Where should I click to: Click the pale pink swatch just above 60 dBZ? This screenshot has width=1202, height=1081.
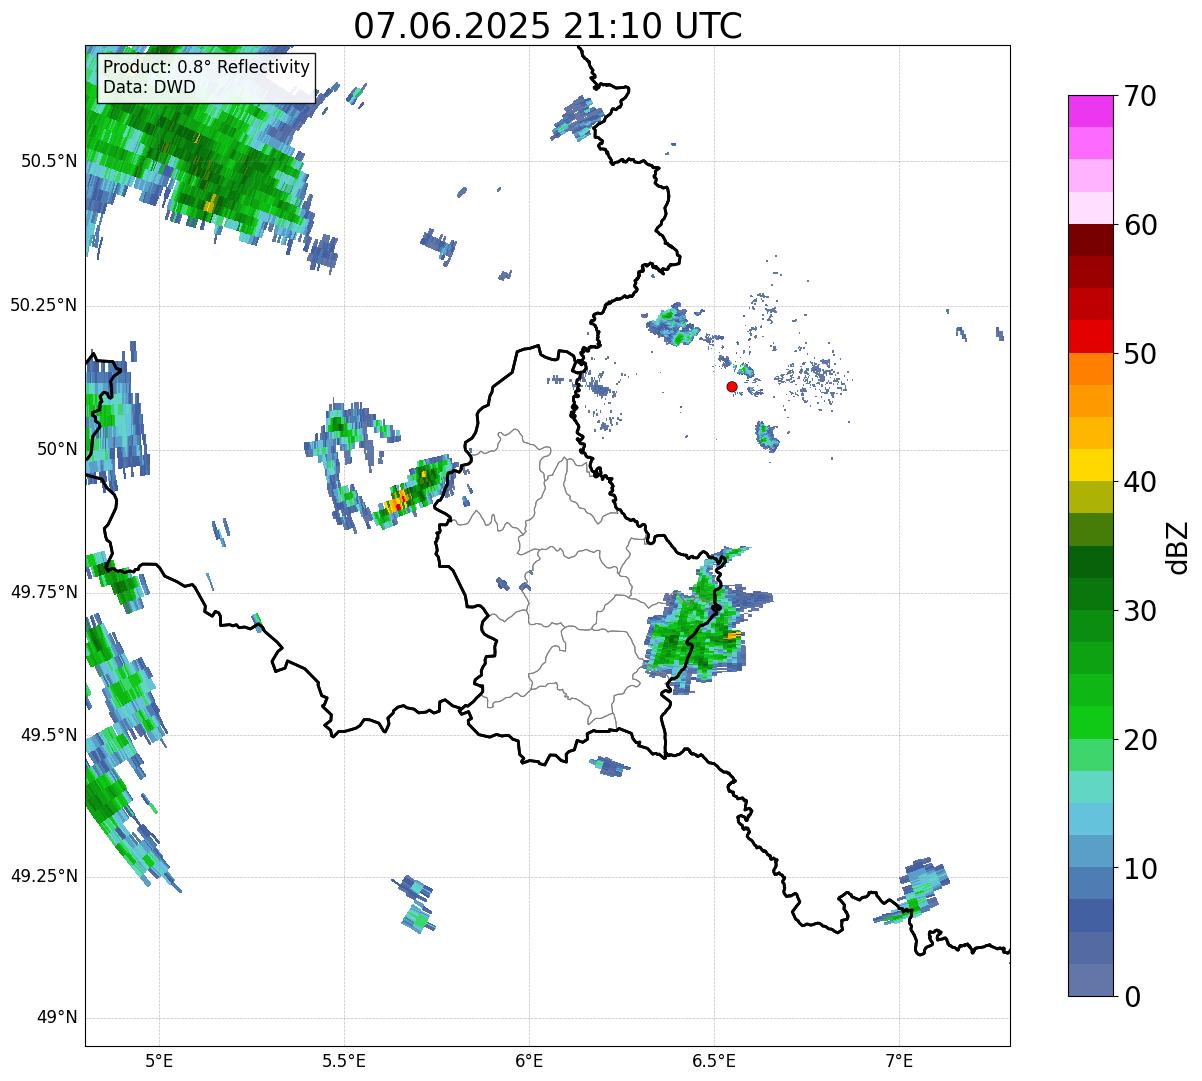tap(1090, 208)
